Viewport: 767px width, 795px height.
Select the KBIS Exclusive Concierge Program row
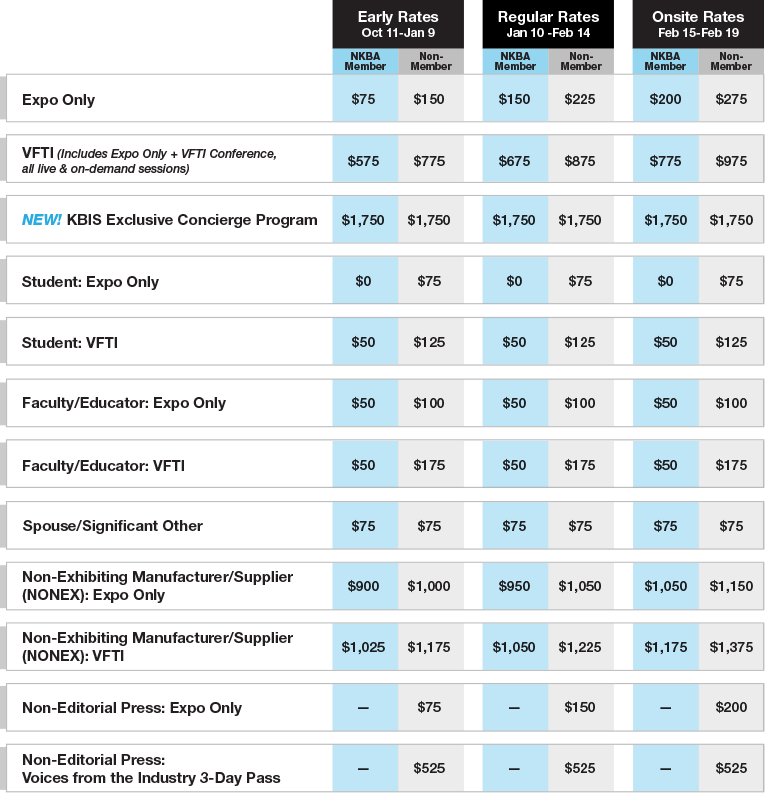[x=192, y=220]
